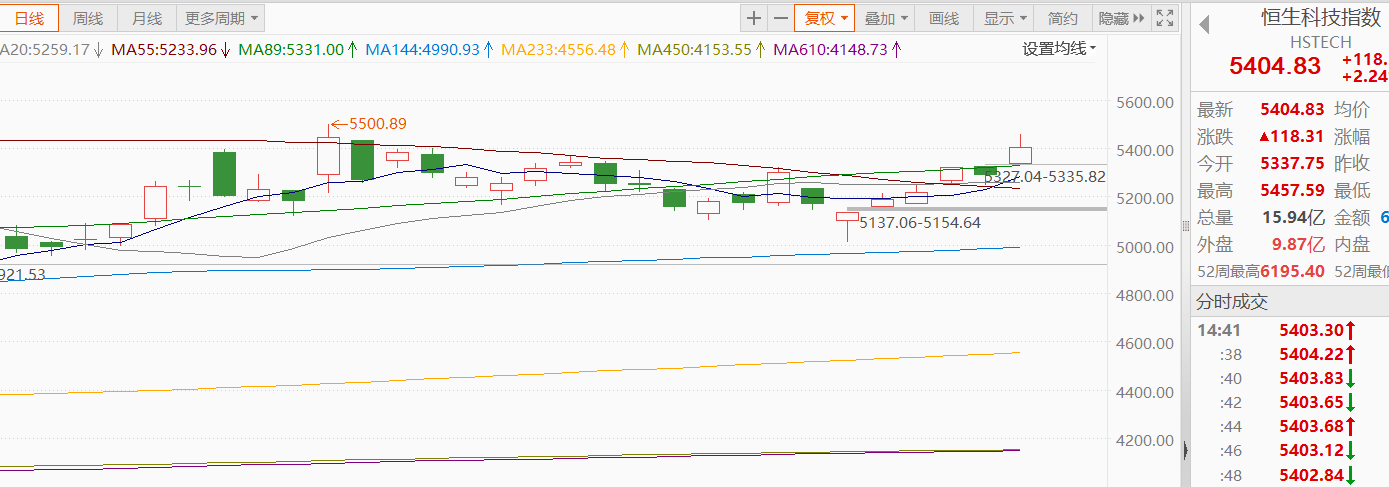Click the 最高 5457.59 value
The height and width of the screenshot is (487, 1389).
1292,191
